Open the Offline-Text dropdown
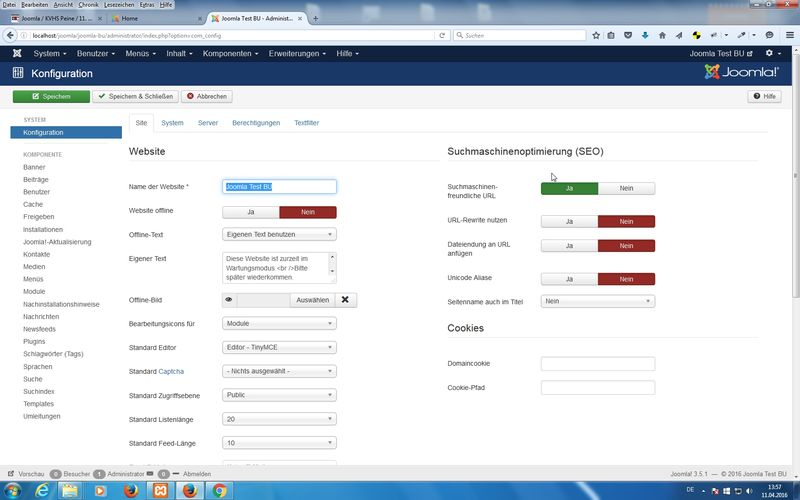The width and height of the screenshot is (800, 500). [x=279, y=234]
